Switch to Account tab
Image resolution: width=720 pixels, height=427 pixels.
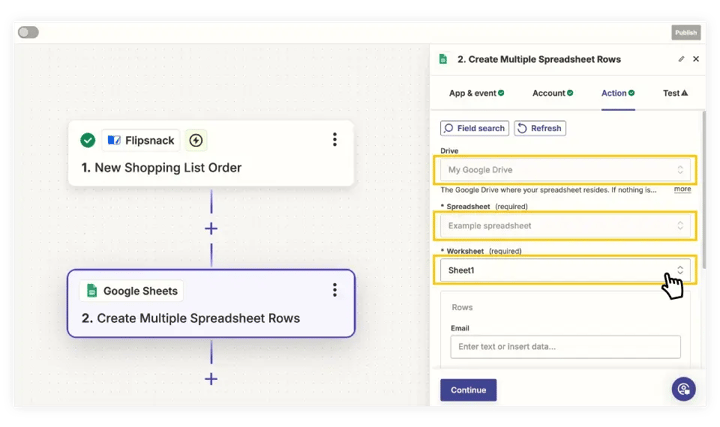click(x=553, y=93)
